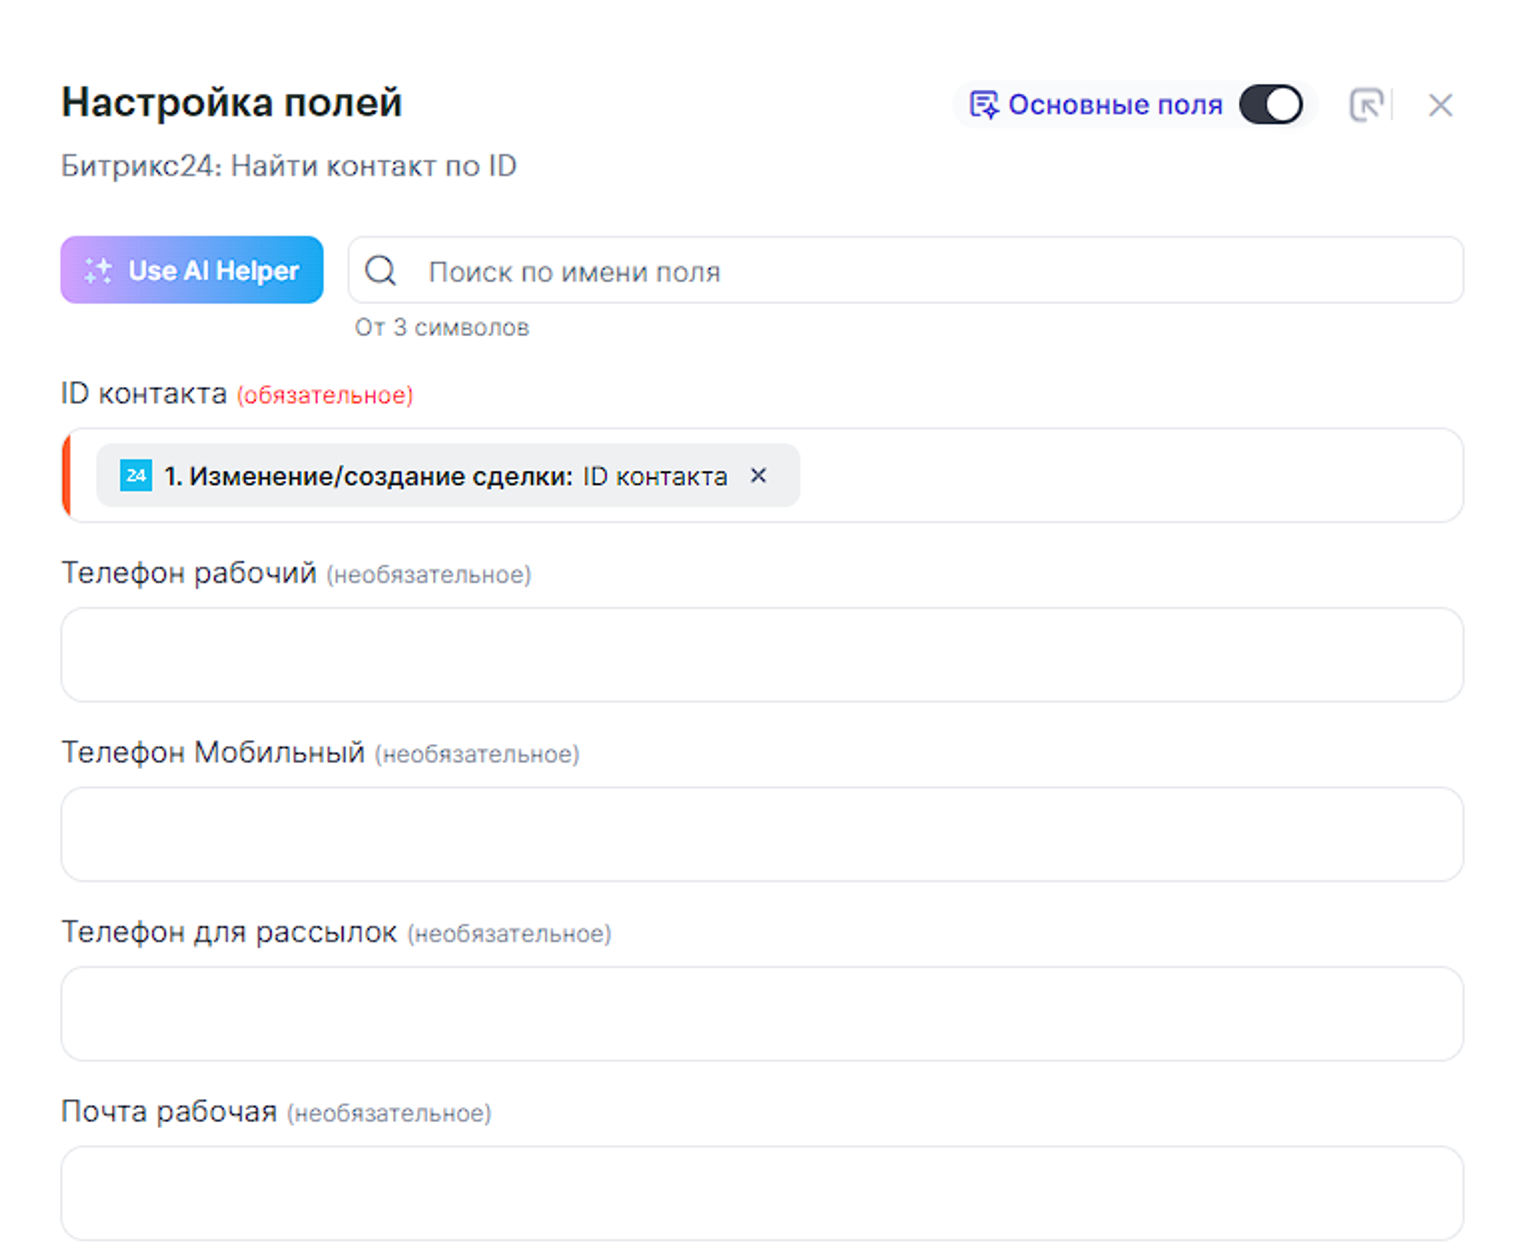Click the Битрикс24: Найти контакт по ID subtitle
1520x1257 pixels.
pos(289,166)
